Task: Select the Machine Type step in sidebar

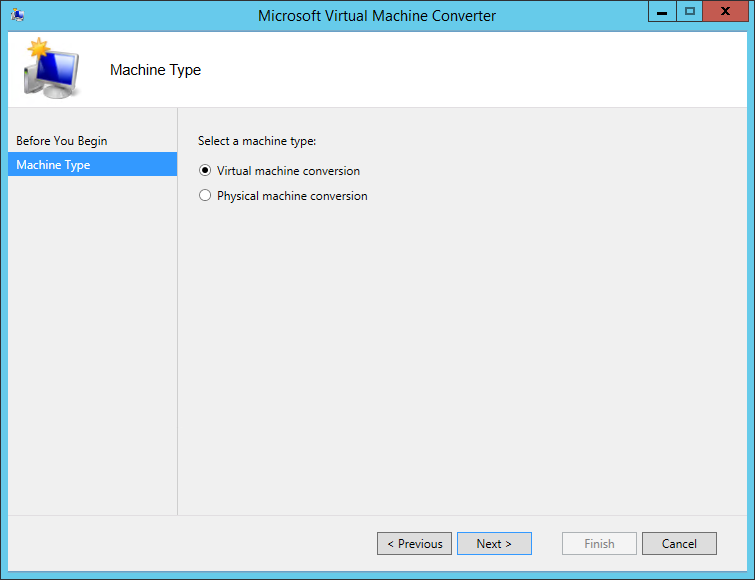Action: [x=54, y=165]
